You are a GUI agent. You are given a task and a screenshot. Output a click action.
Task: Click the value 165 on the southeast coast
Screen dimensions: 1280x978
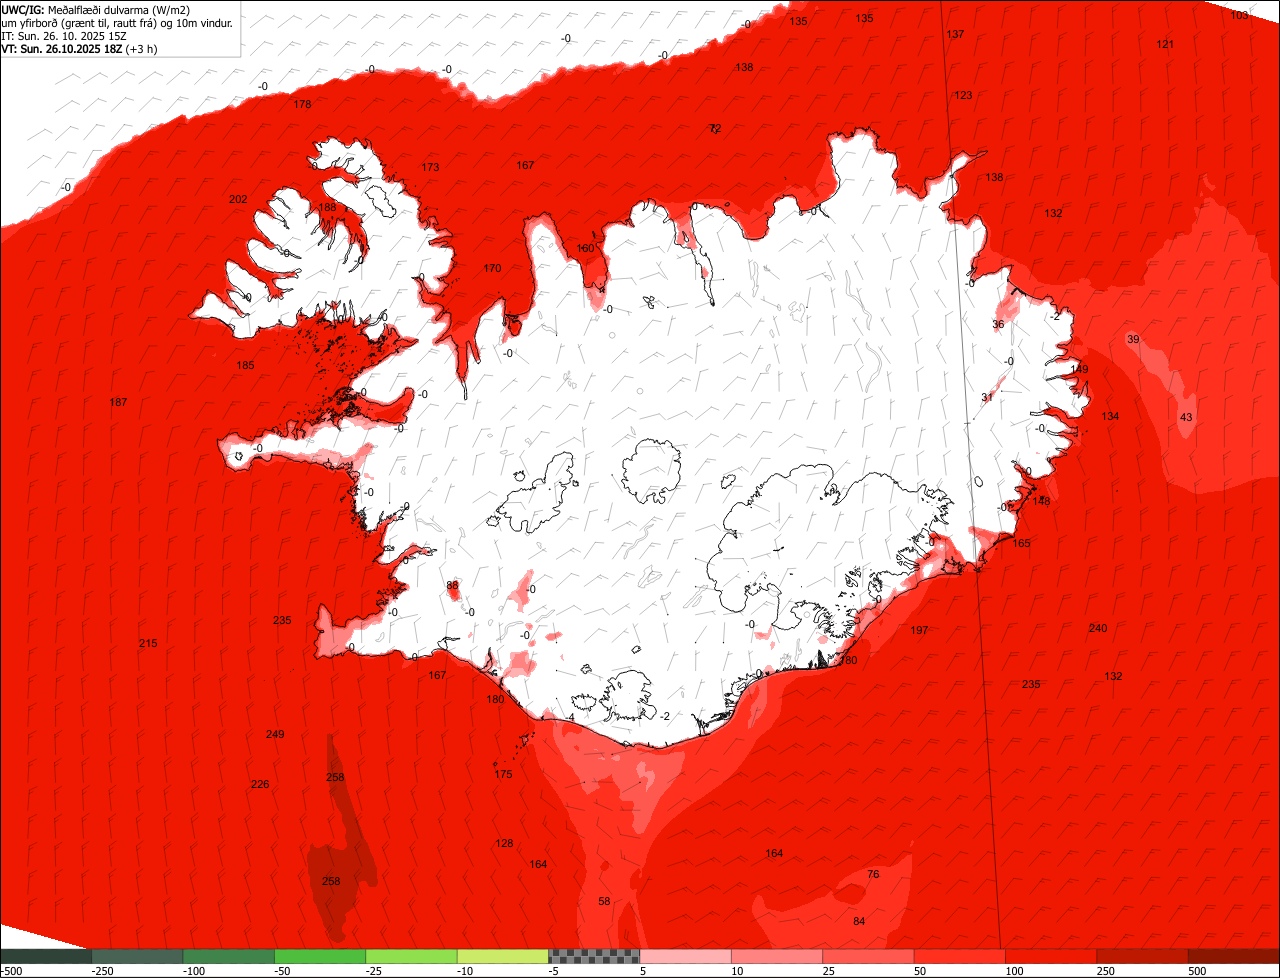(1021, 543)
